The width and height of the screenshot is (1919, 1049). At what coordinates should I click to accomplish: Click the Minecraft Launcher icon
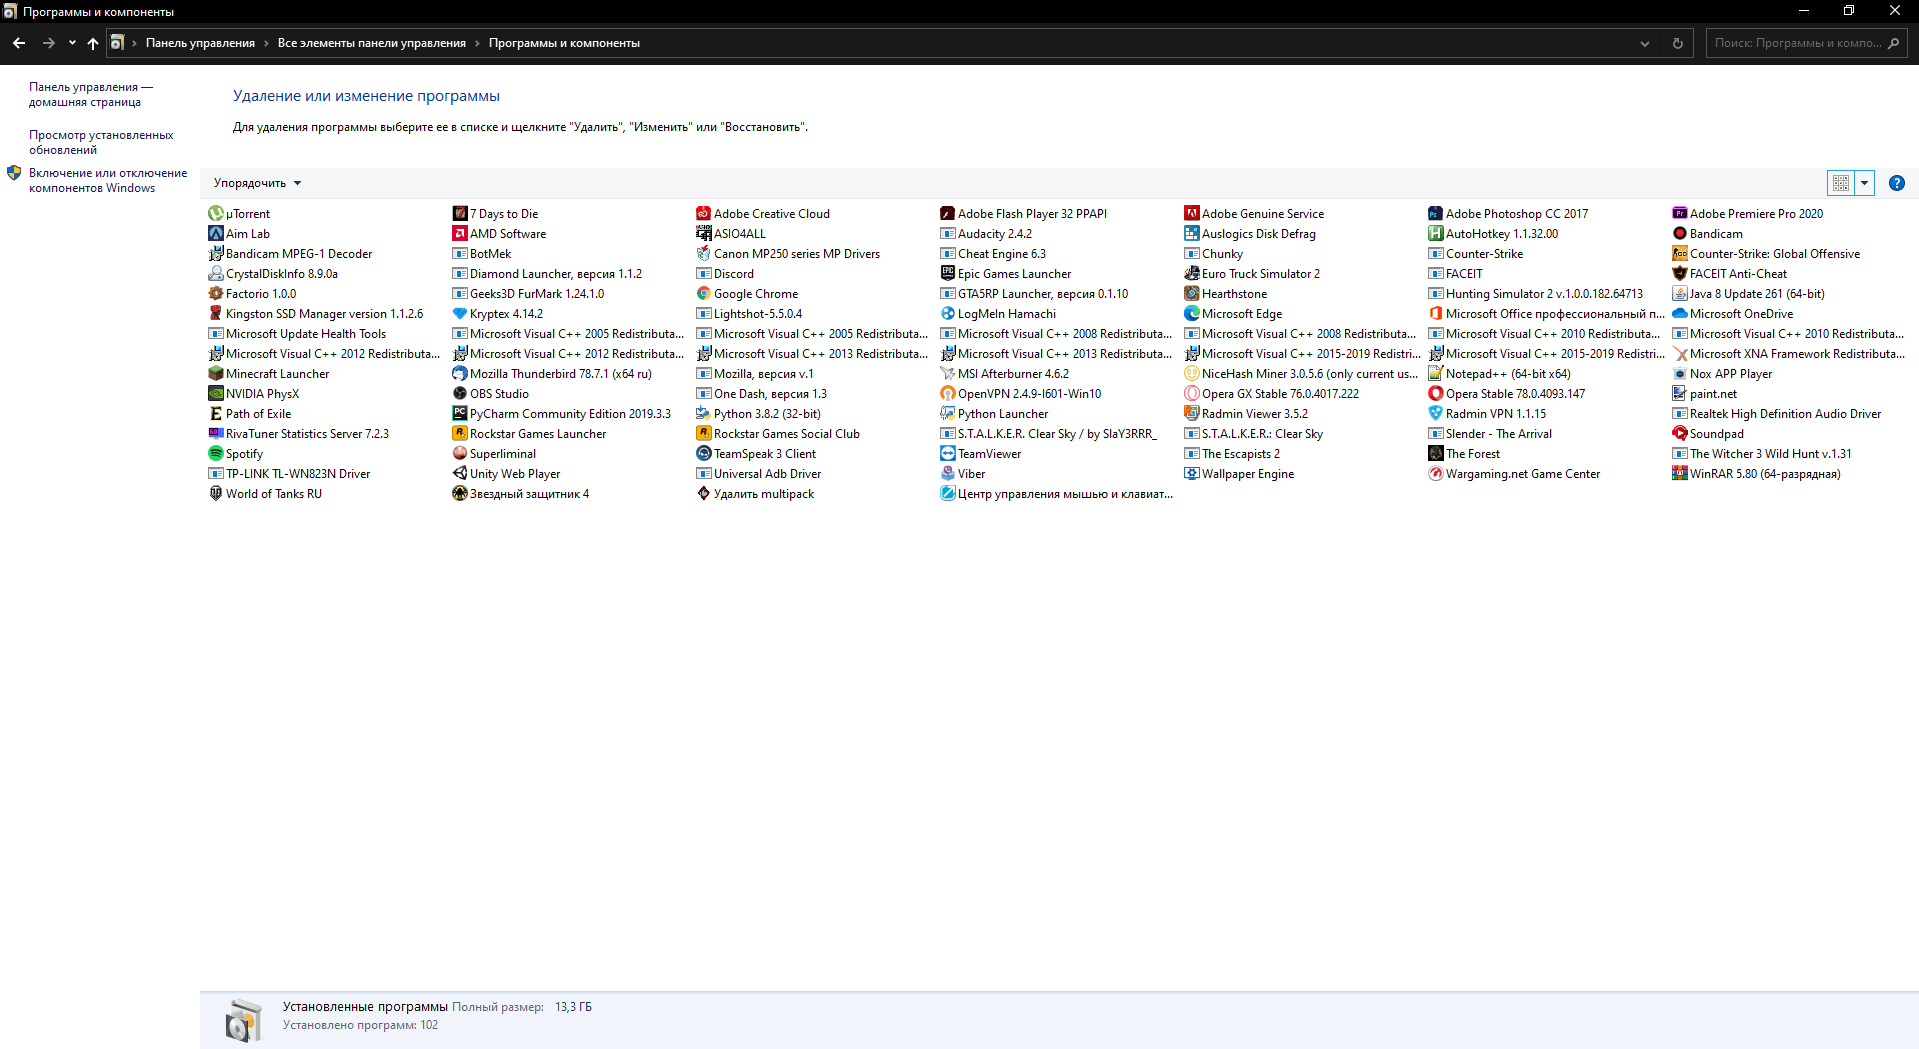(x=215, y=373)
